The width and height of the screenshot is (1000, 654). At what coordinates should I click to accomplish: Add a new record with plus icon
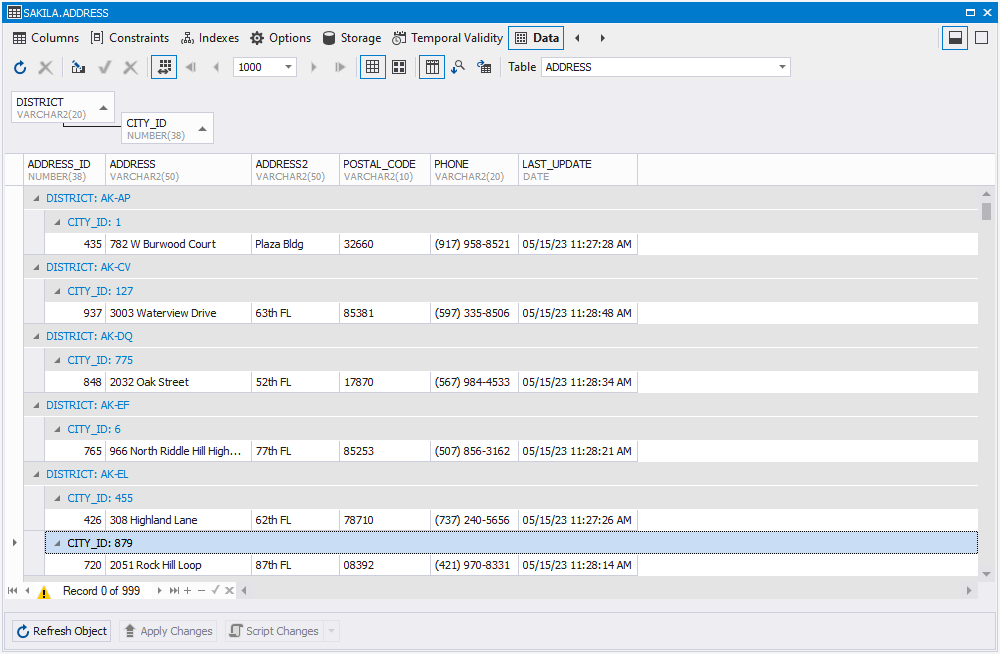point(188,591)
